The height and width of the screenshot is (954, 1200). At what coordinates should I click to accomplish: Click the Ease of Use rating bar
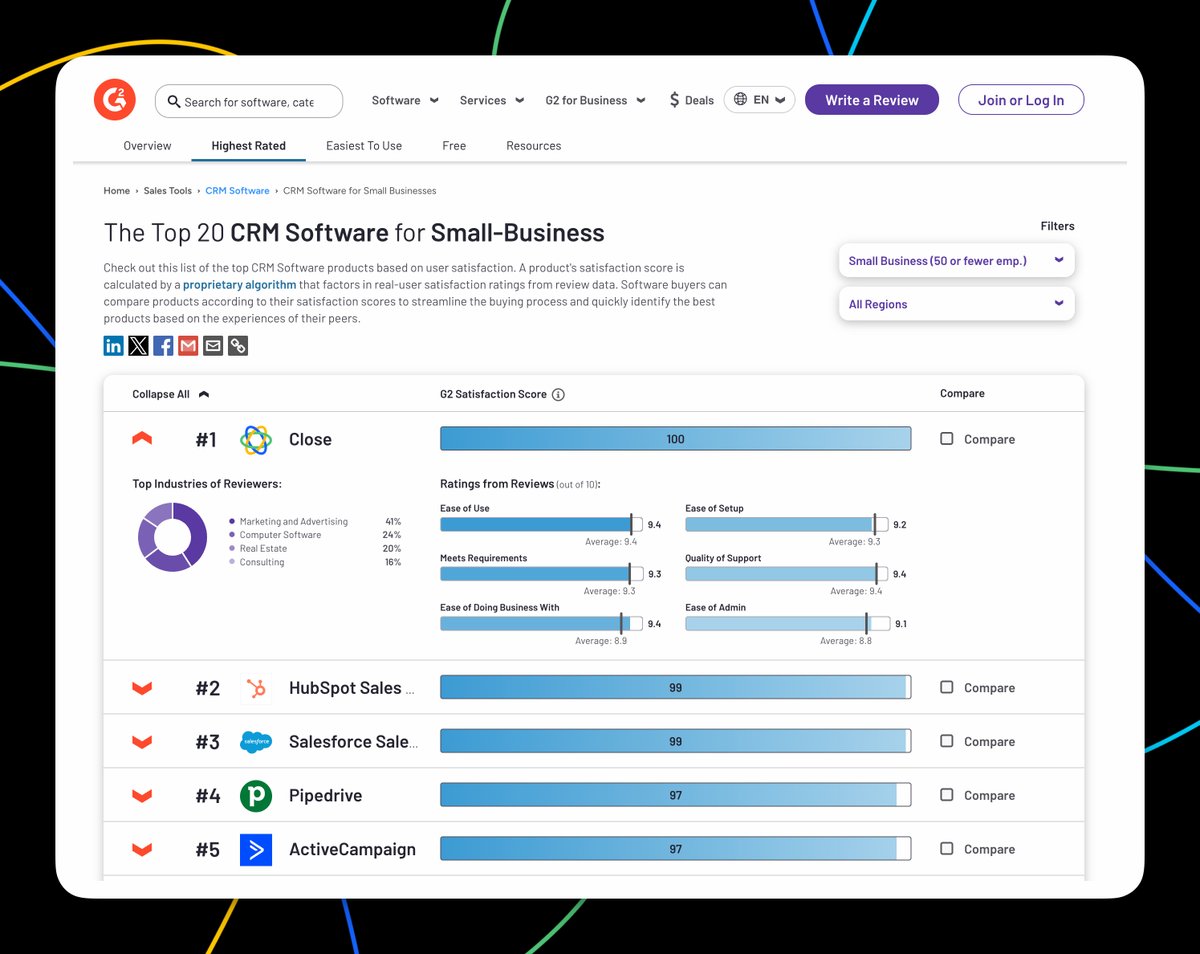point(541,524)
